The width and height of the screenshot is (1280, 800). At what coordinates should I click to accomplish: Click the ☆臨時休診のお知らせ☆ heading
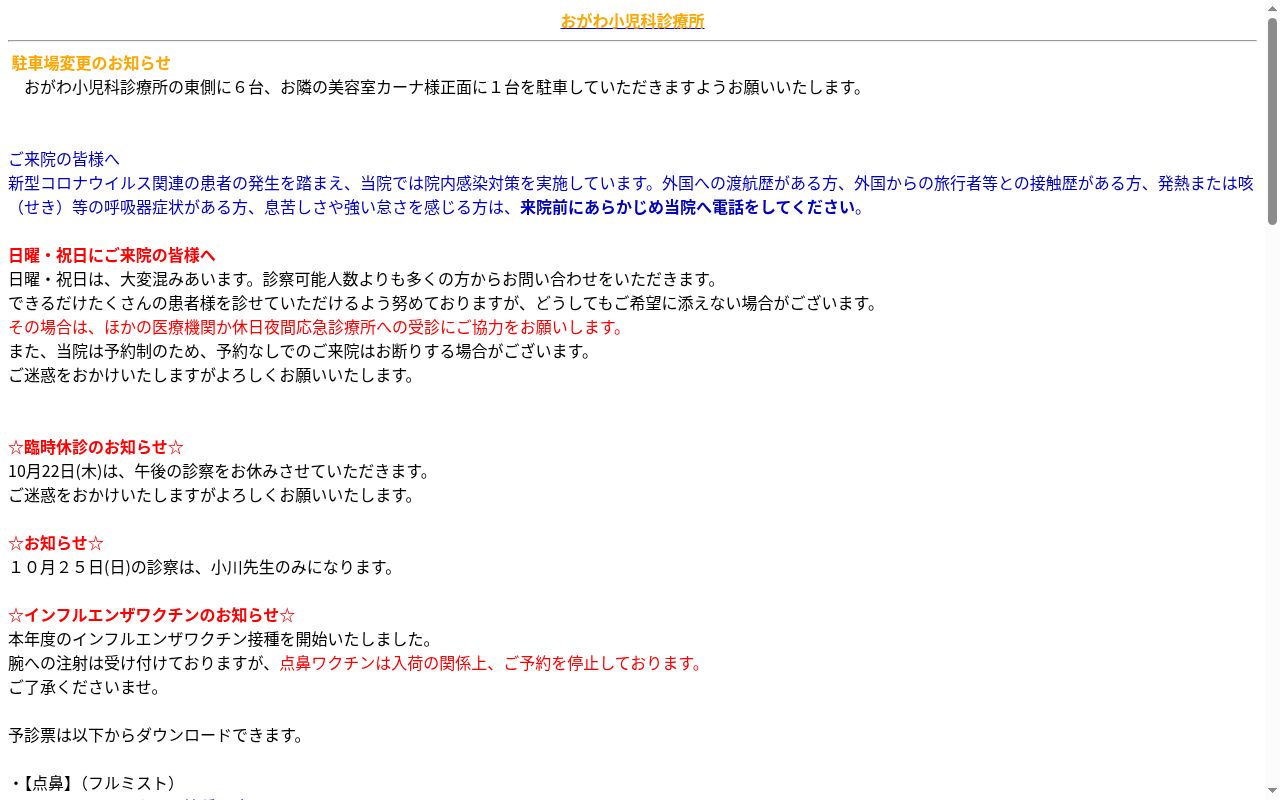[x=96, y=447]
